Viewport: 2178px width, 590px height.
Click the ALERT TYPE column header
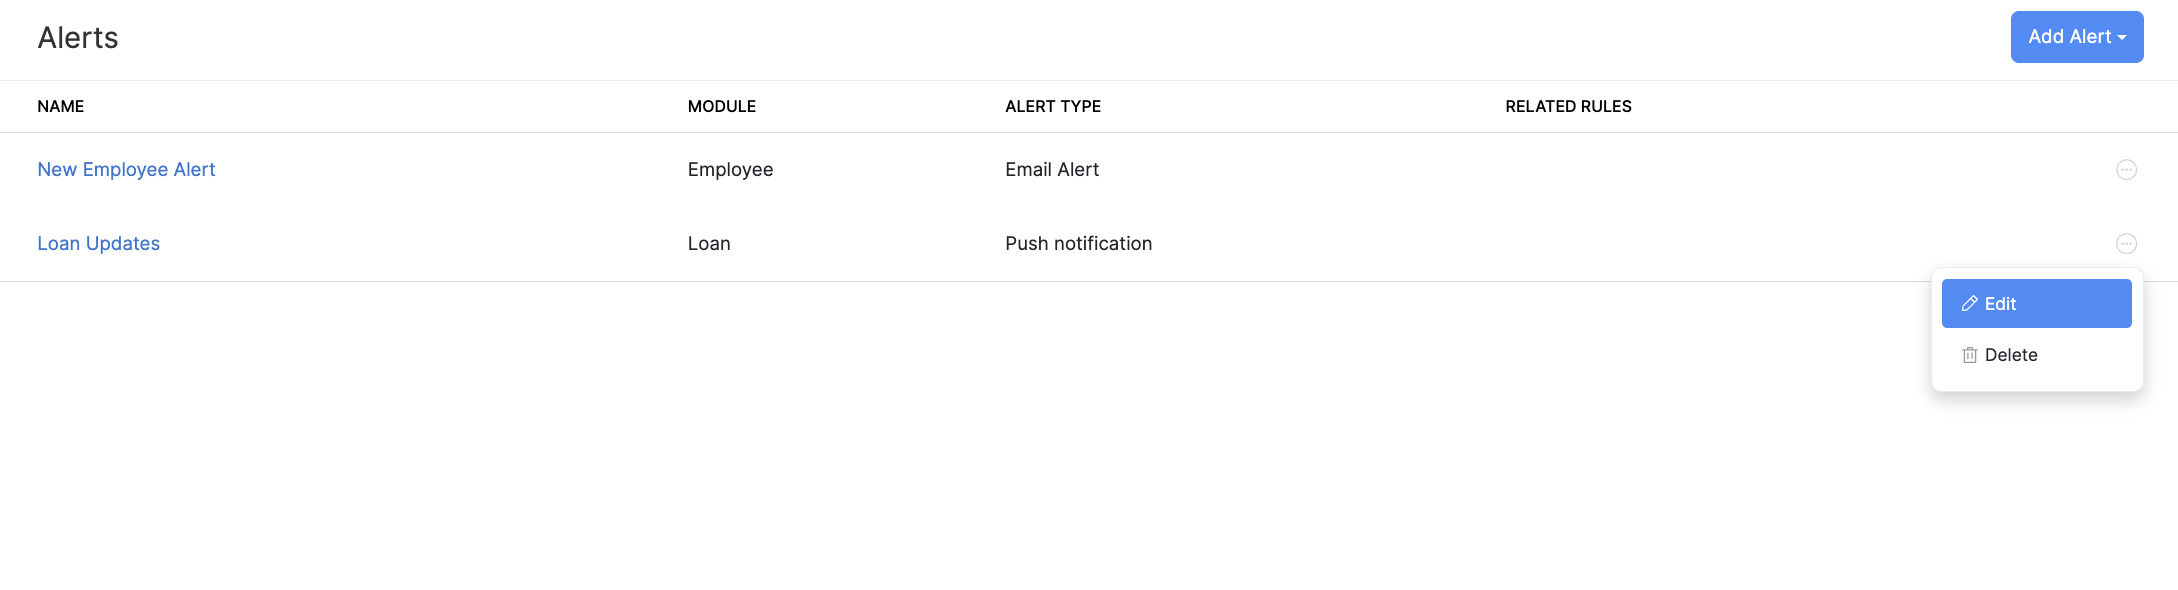[1053, 106]
